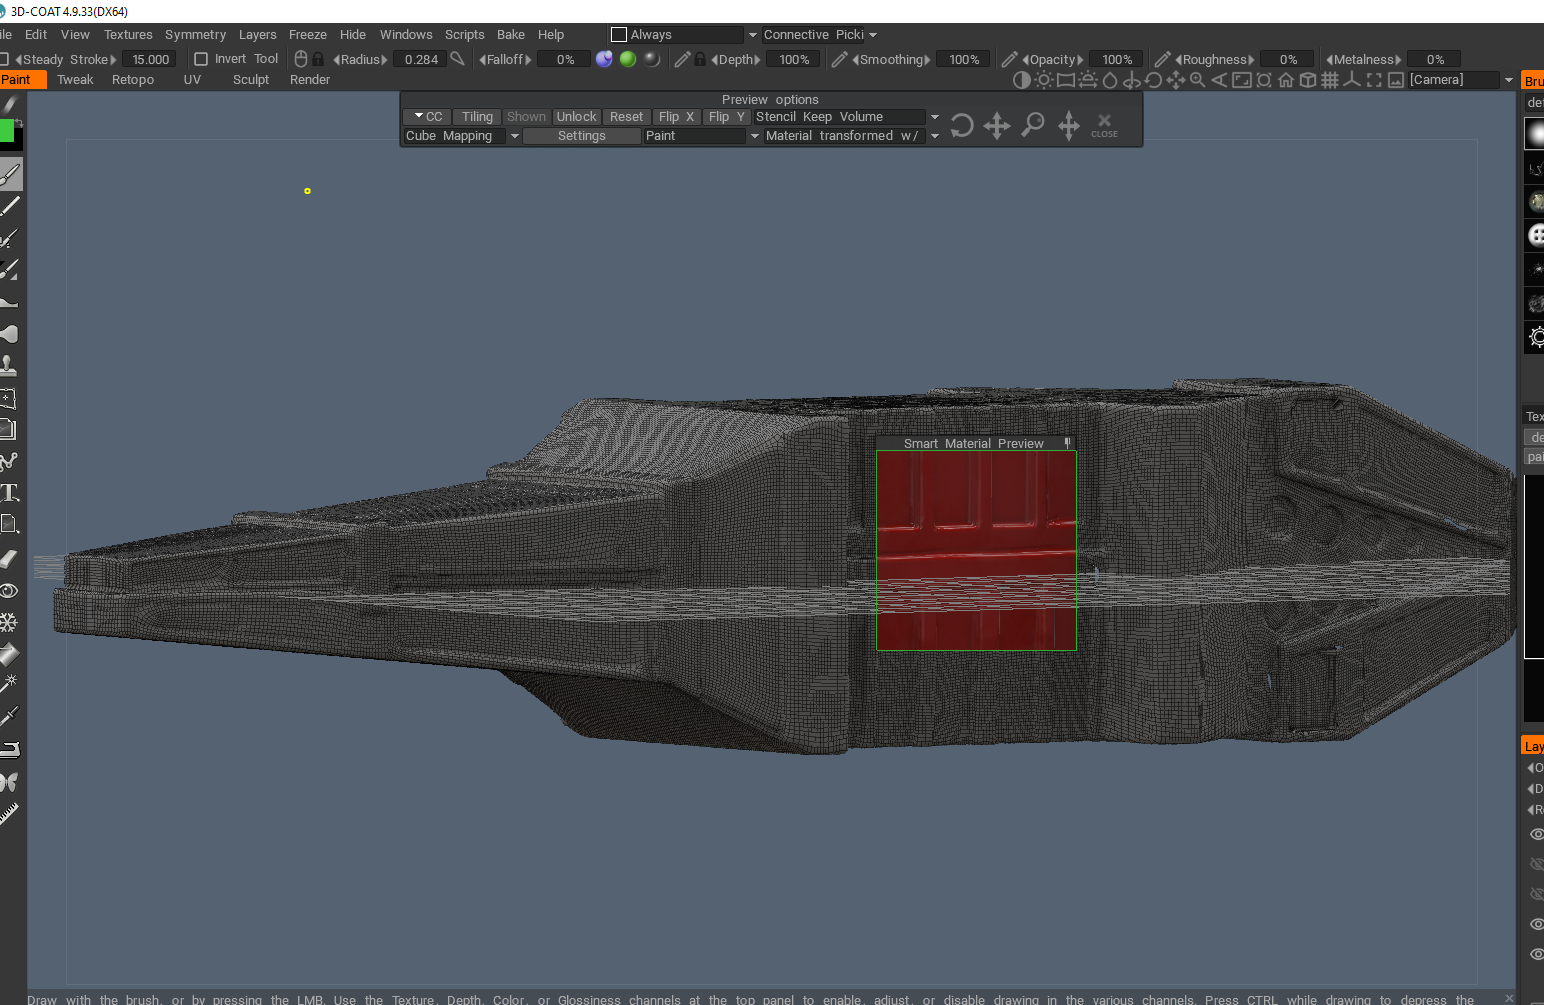The width and height of the screenshot is (1544, 1005).
Task: Open the Layers menu
Action: click(257, 35)
